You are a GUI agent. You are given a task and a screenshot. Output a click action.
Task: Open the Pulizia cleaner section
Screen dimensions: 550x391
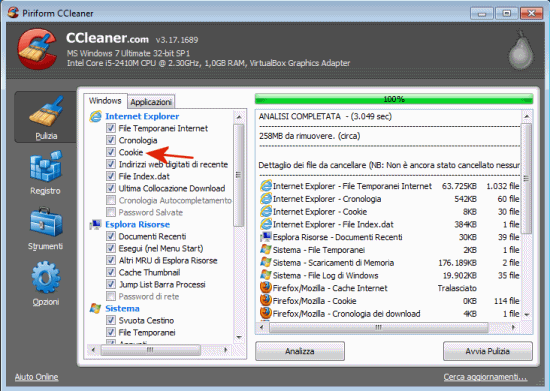click(46, 117)
